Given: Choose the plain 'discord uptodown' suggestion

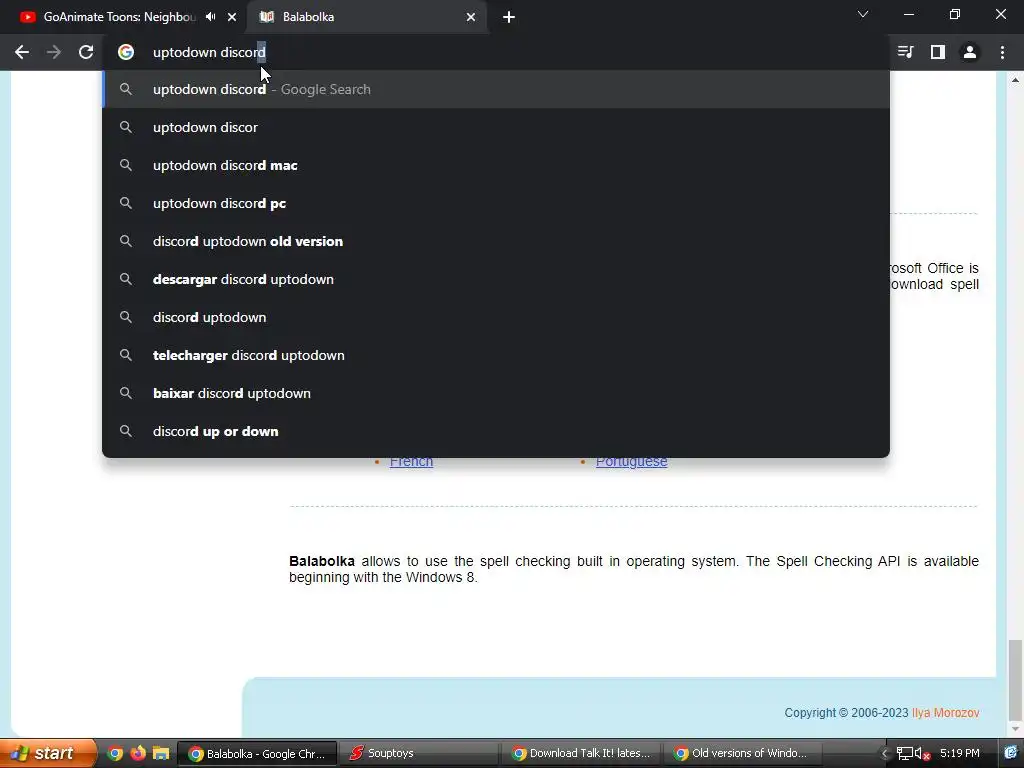Looking at the screenshot, I should [496, 317].
